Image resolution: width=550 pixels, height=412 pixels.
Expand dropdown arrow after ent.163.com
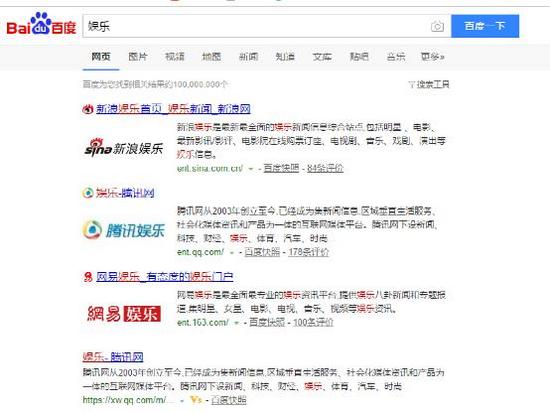236,323
